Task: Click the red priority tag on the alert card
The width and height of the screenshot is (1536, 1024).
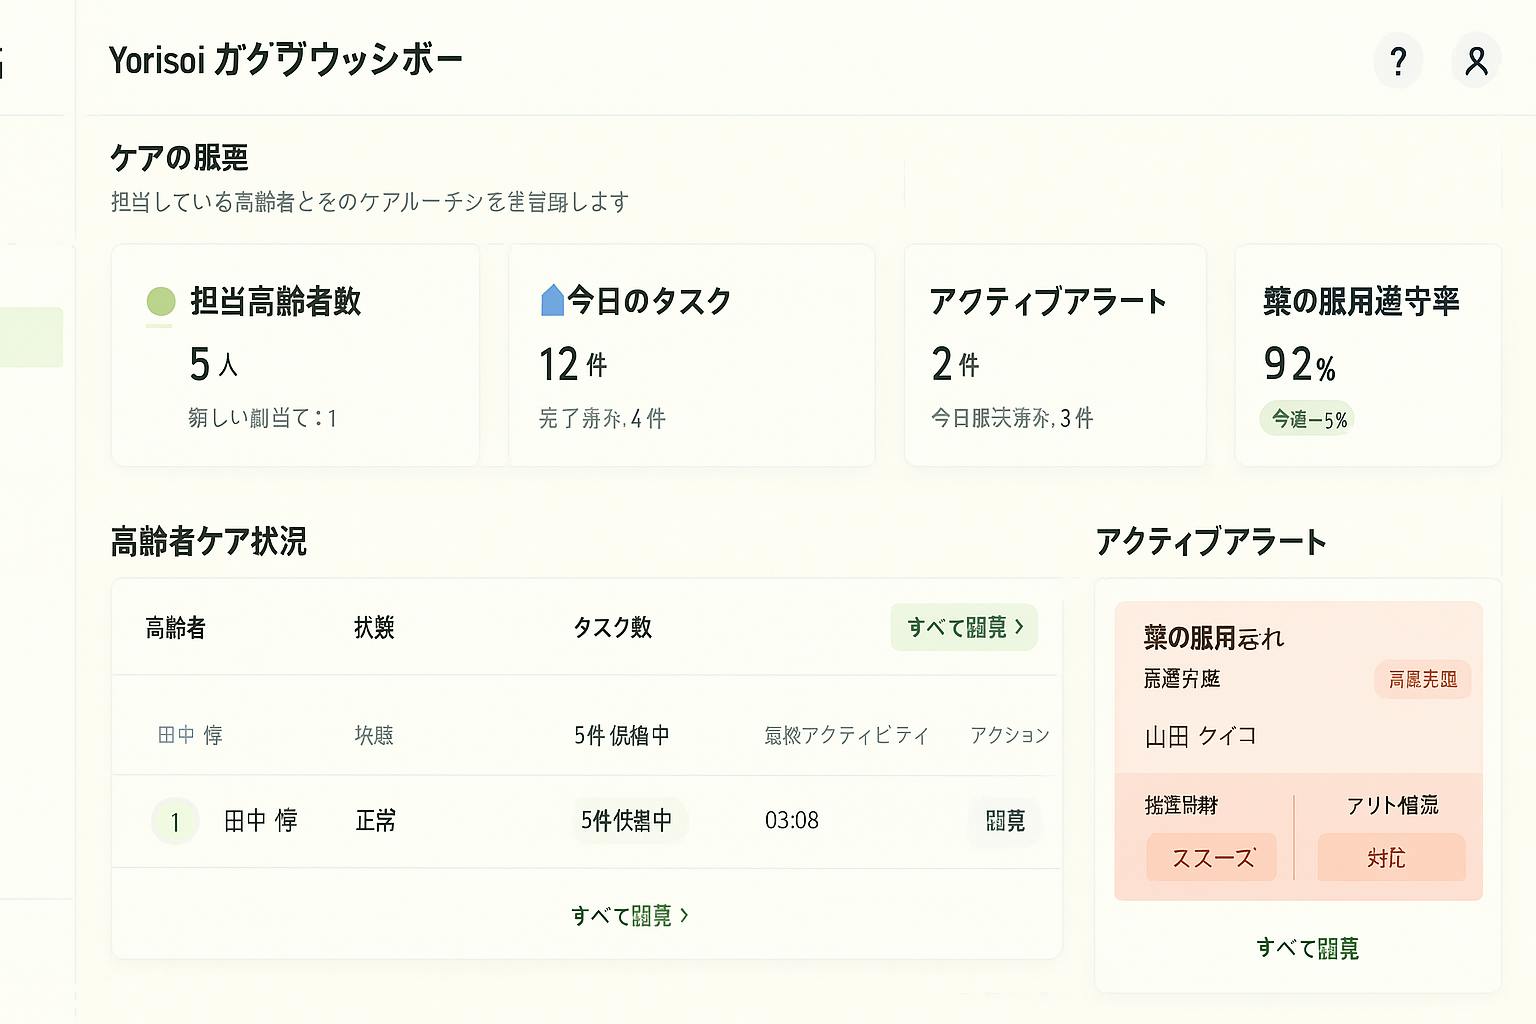Action: [x=1422, y=680]
